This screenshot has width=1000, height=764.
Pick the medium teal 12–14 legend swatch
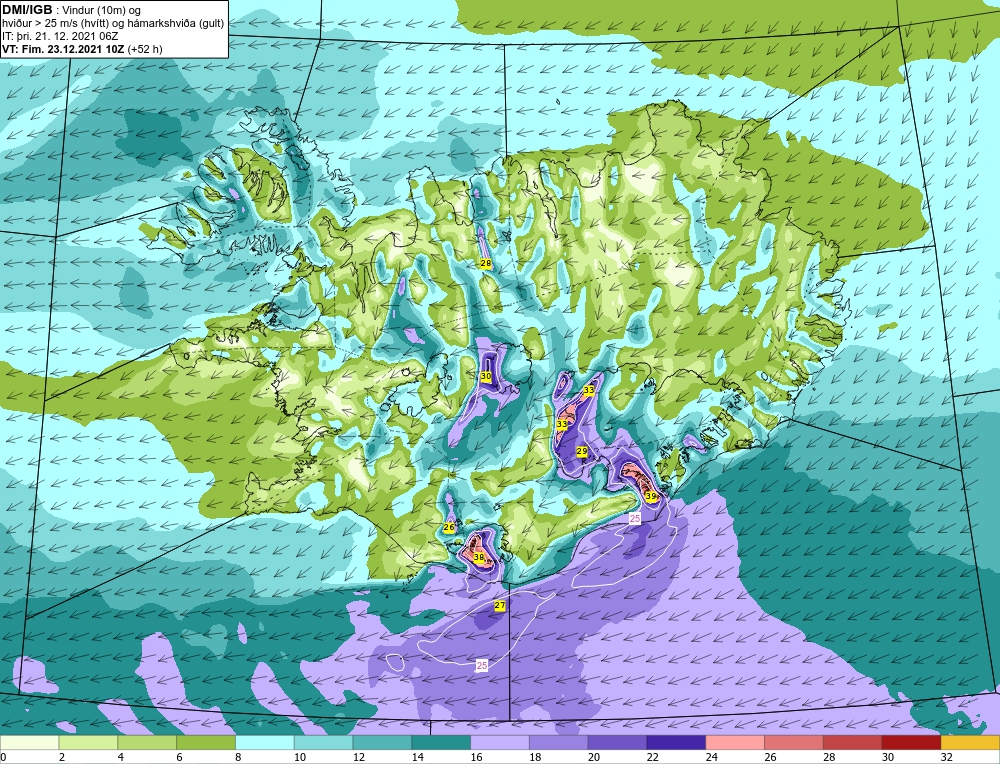[x=382, y=743]
